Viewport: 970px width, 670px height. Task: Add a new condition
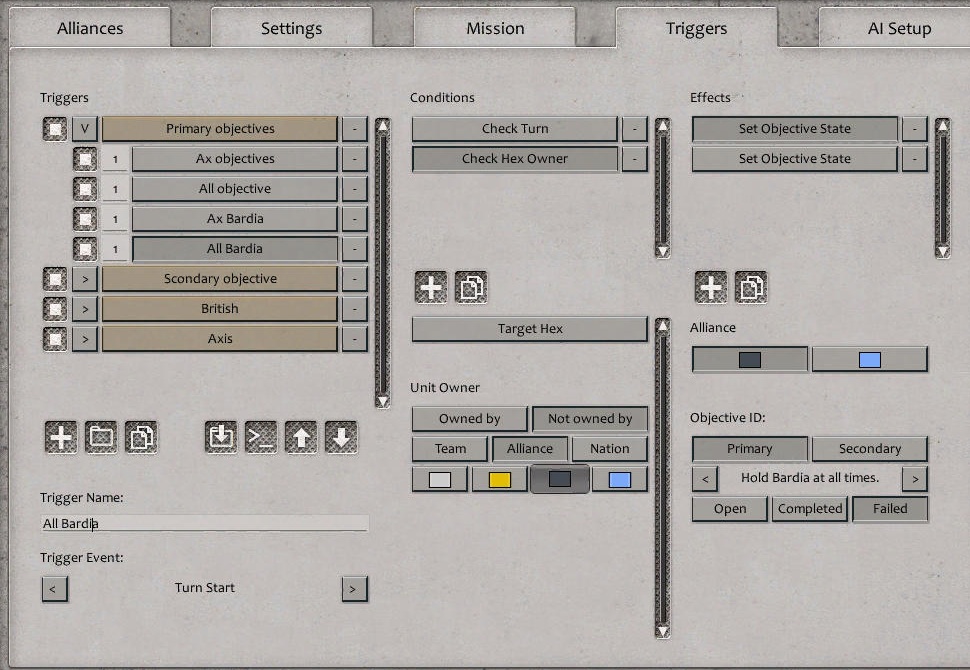[431, 287]
